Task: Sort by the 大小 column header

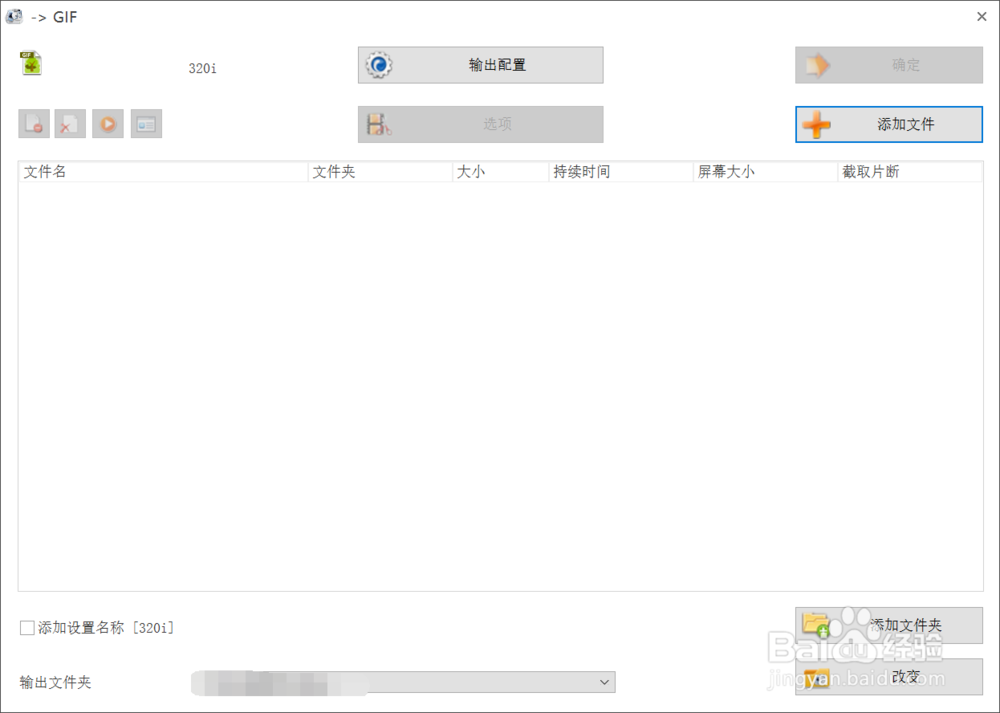Action: click(501, 172)
